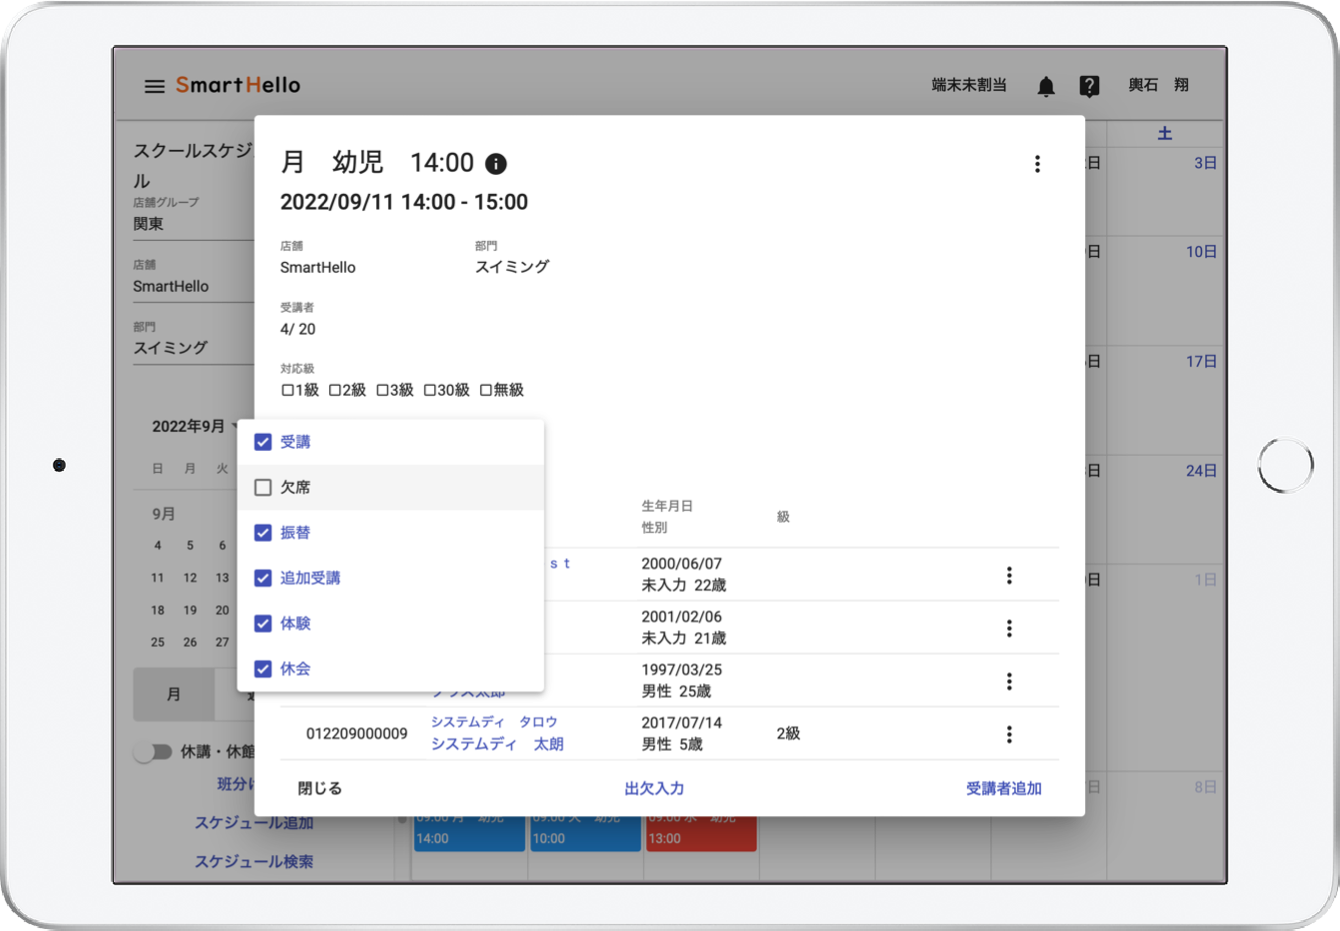1340x931 pixels.
Task: Click the 3日 Saturday calendar cell
Action: point(1165,192)
